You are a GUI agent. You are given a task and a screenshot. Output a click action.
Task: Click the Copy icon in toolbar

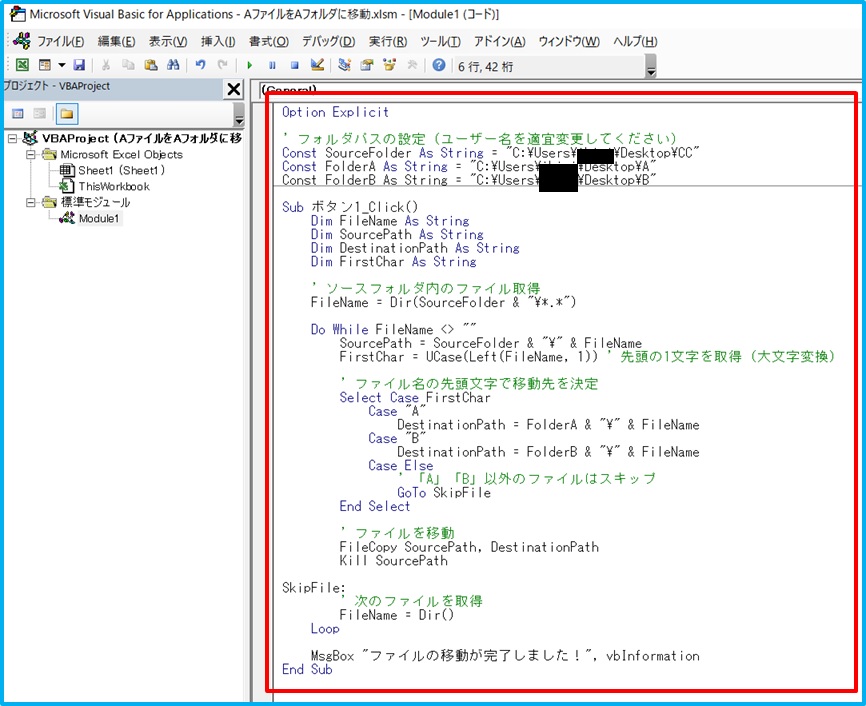(128, 65)
